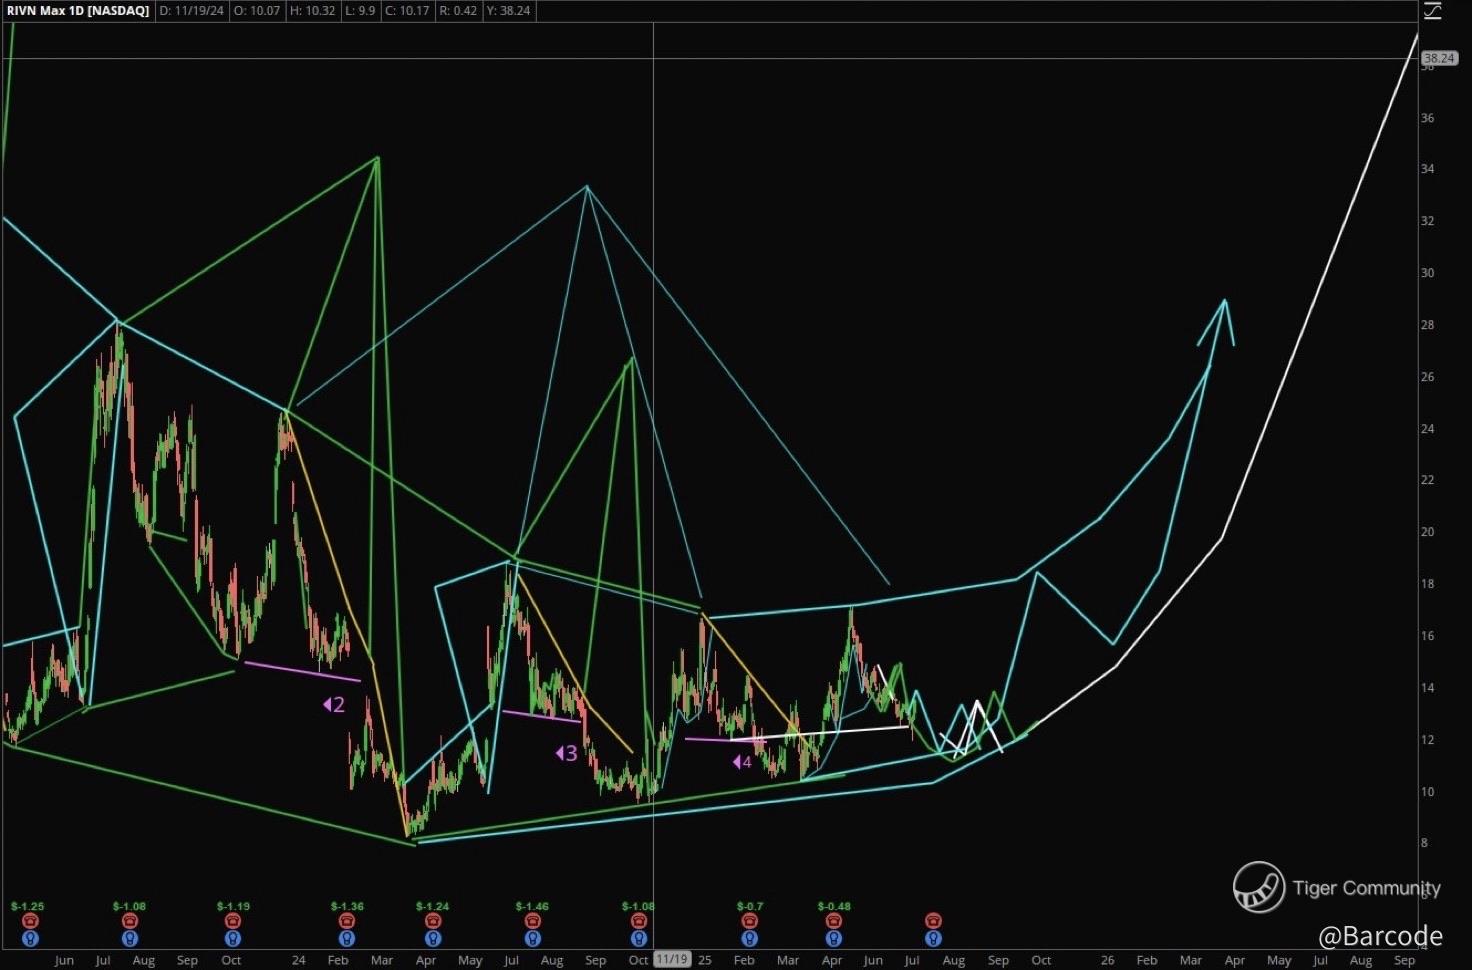Screen dimensions: 1472x970
Task: Click the 30 price axis label
Action: [1427, 273]
